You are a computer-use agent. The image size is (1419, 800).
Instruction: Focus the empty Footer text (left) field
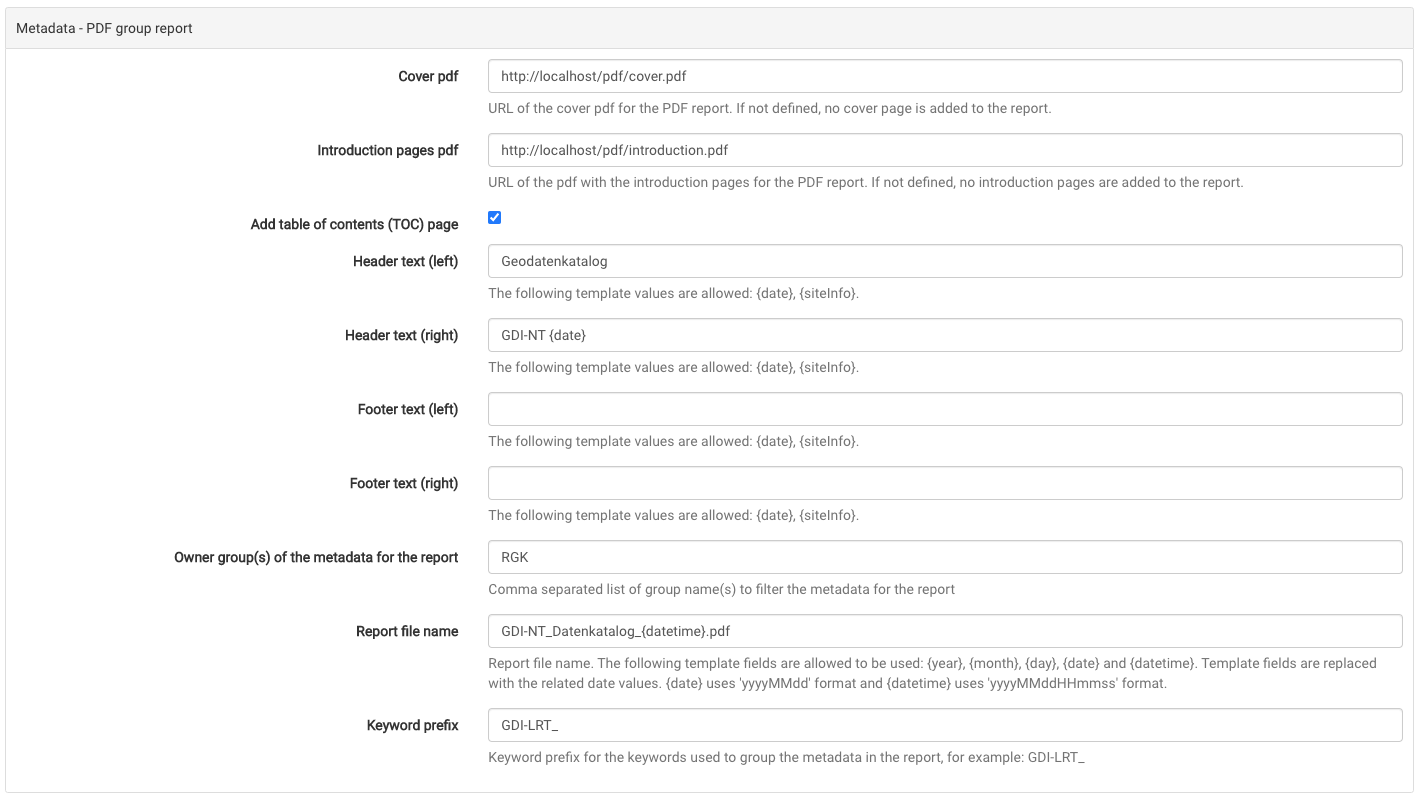[x=945, y=409]
